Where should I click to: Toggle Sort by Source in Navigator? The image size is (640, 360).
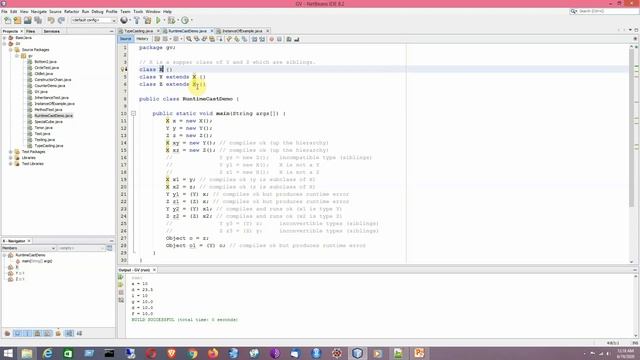80,333
